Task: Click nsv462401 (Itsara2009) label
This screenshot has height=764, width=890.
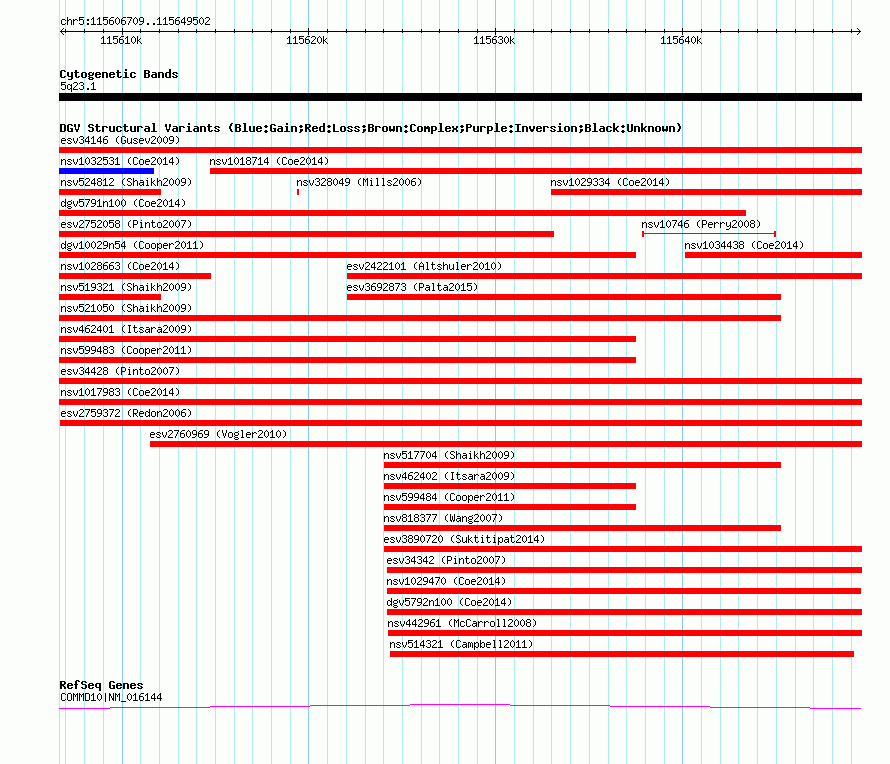Action: (x=126, y=329)
